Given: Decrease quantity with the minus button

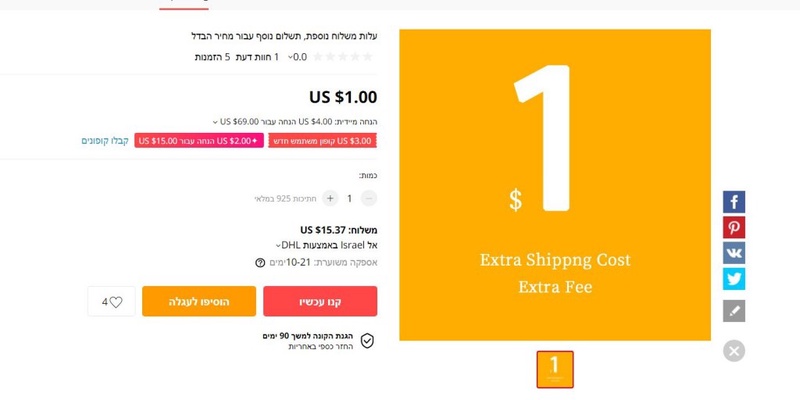Looking at the screenshot, I should [369, 198].
